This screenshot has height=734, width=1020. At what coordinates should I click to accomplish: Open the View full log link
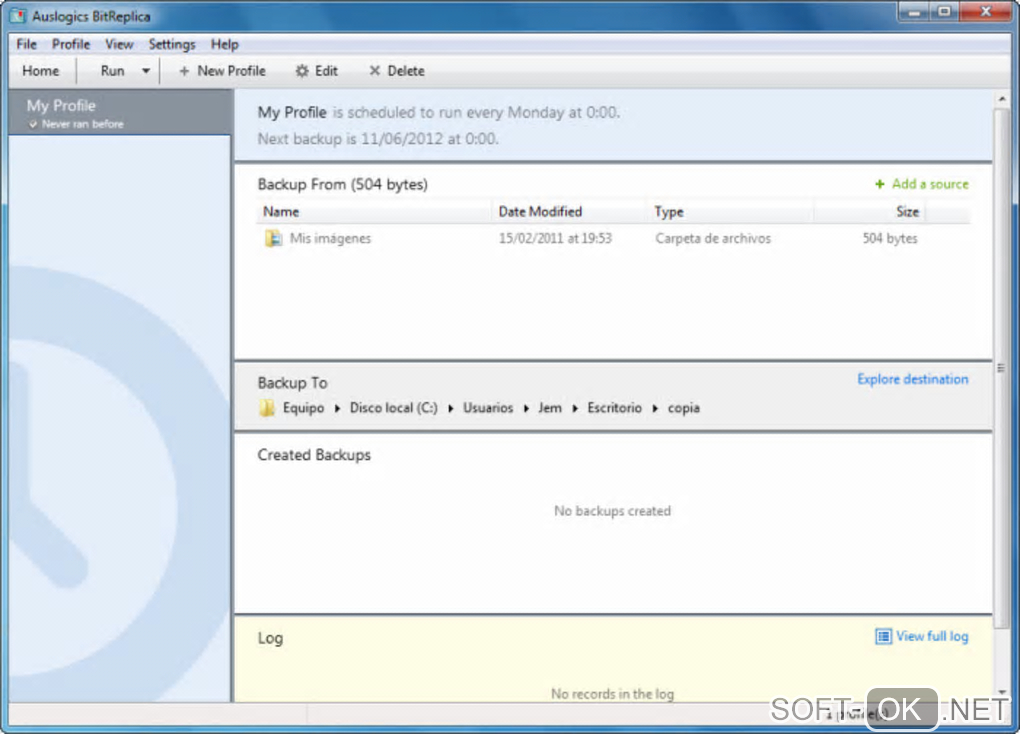click(932, 636)
